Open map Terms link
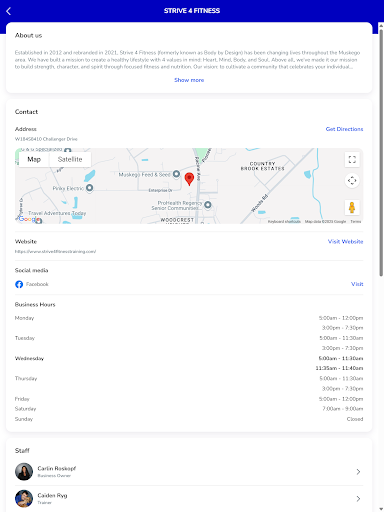 tap(356, 222)
